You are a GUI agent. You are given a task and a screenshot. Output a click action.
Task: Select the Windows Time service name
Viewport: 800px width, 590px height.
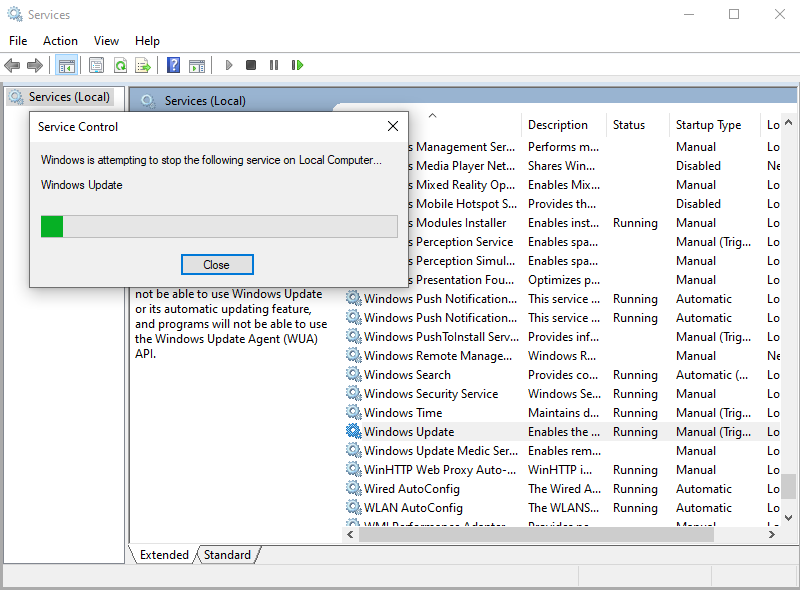(403, 412)
